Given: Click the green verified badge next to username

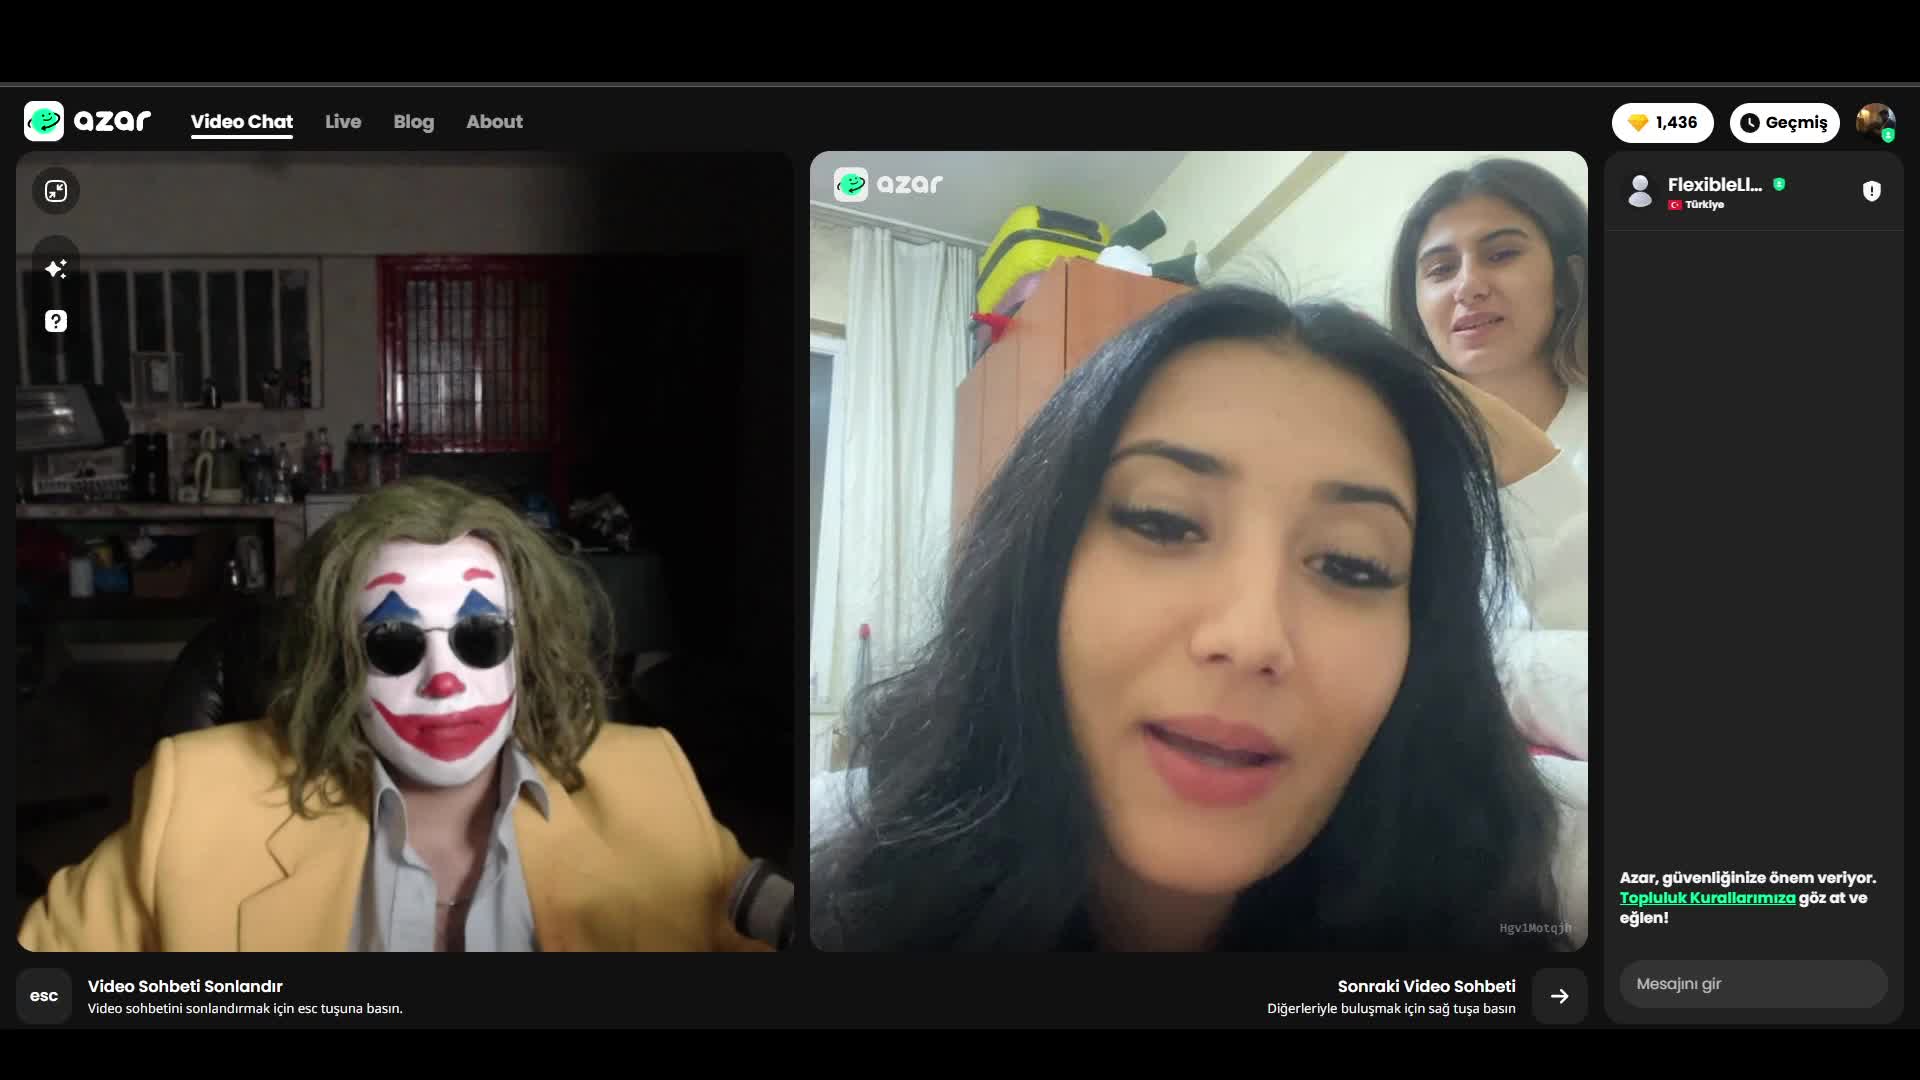Looking at the screenshot, I should 1779,184.
